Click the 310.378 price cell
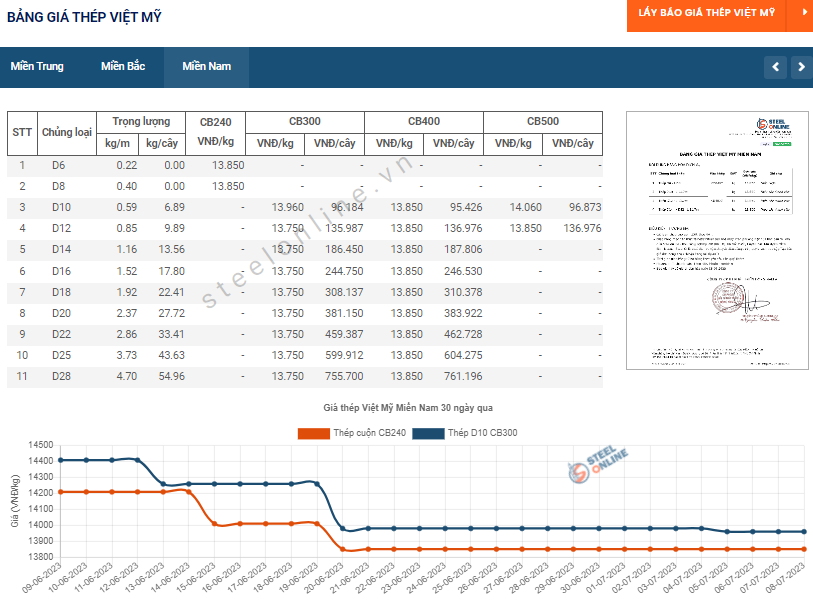Image resolution: width=813 pixels, height=600 pixels. pyautogui.click(x=463, y=292)
